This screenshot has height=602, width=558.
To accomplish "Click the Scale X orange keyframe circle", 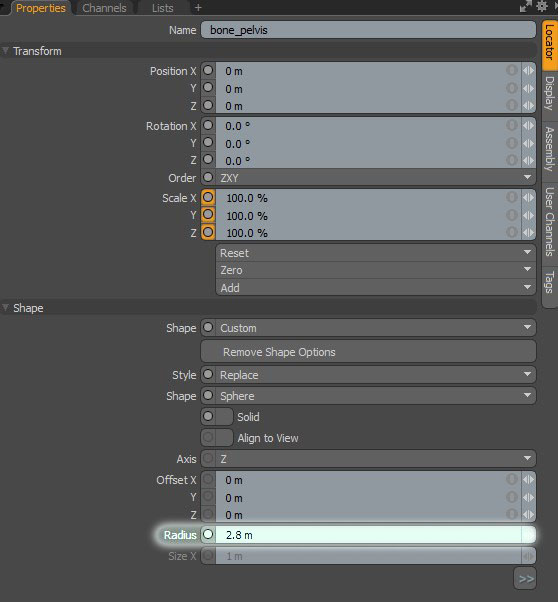I will pos(208,198).
